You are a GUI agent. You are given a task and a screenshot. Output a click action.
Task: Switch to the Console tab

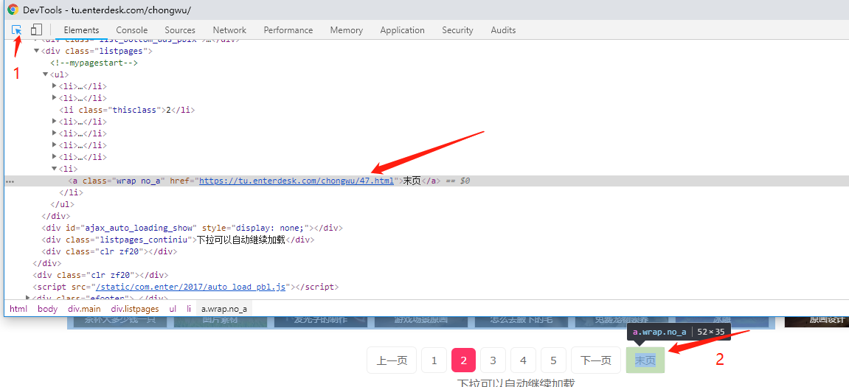132,30
